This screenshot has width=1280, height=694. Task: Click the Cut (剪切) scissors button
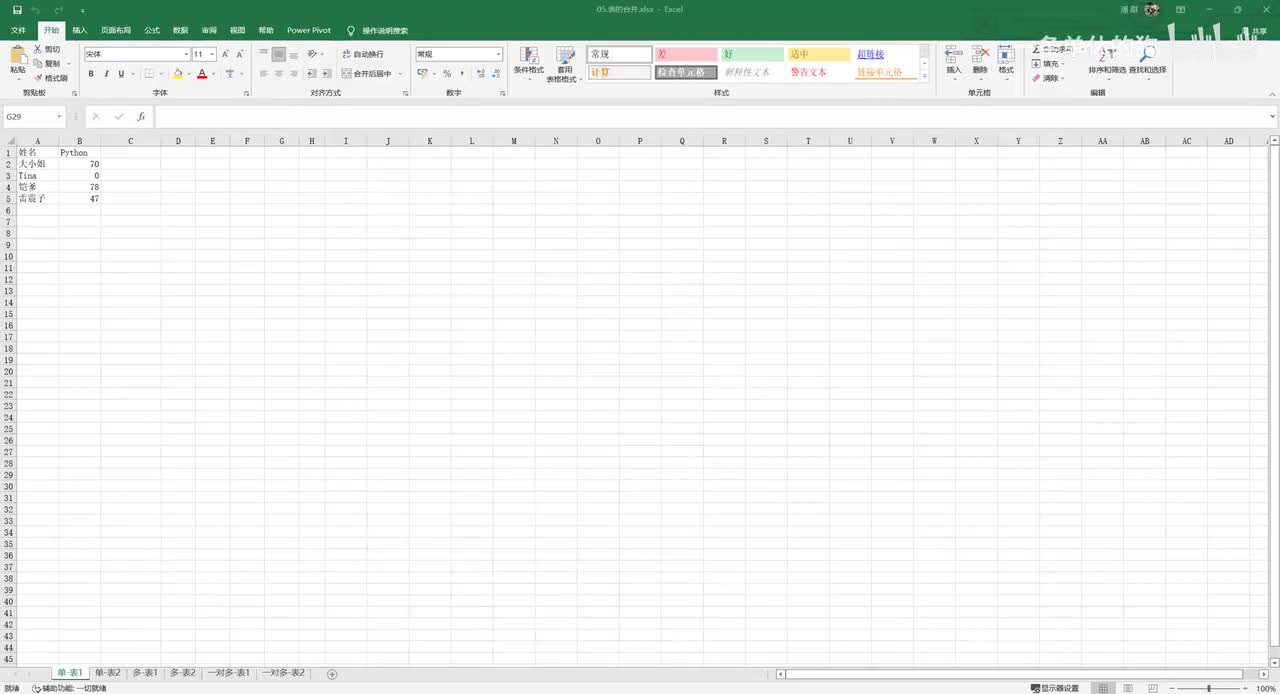click(46, 49)
